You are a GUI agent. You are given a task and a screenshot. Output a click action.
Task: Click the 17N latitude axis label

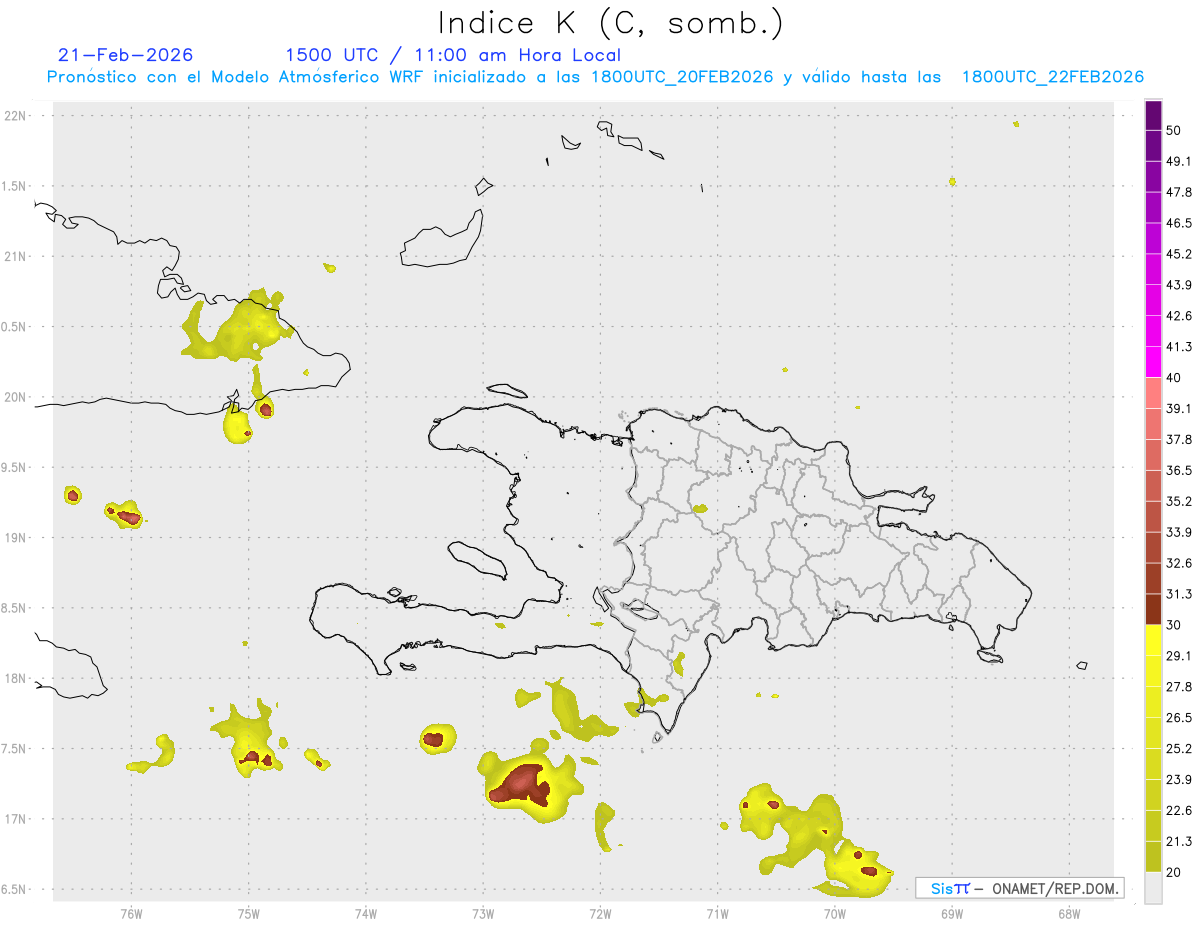point(17,819)
